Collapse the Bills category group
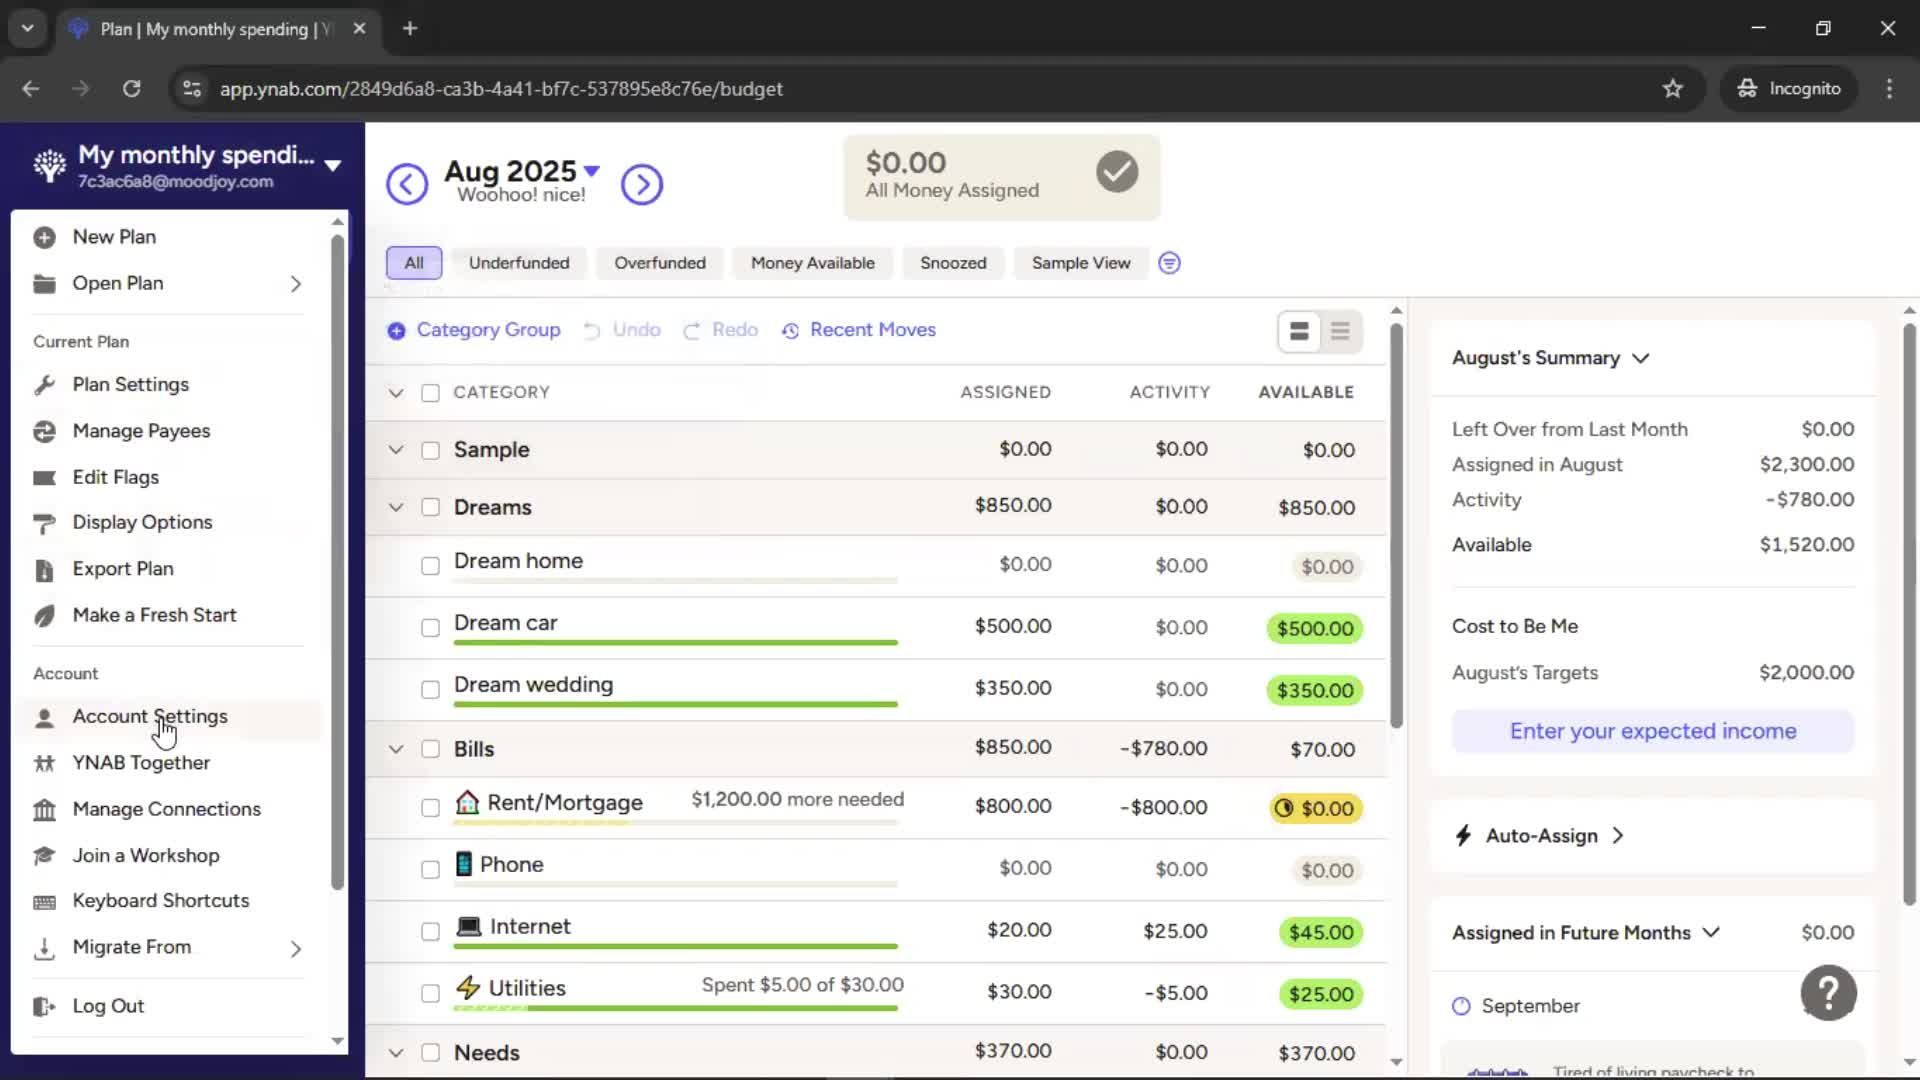The width and height of the screenshot is (1920, 1080). [396, 749]
